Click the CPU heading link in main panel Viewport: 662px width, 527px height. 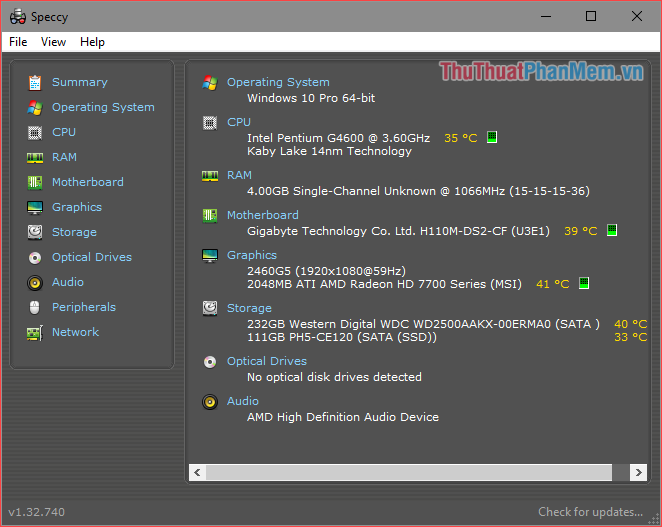coord(239,122)
